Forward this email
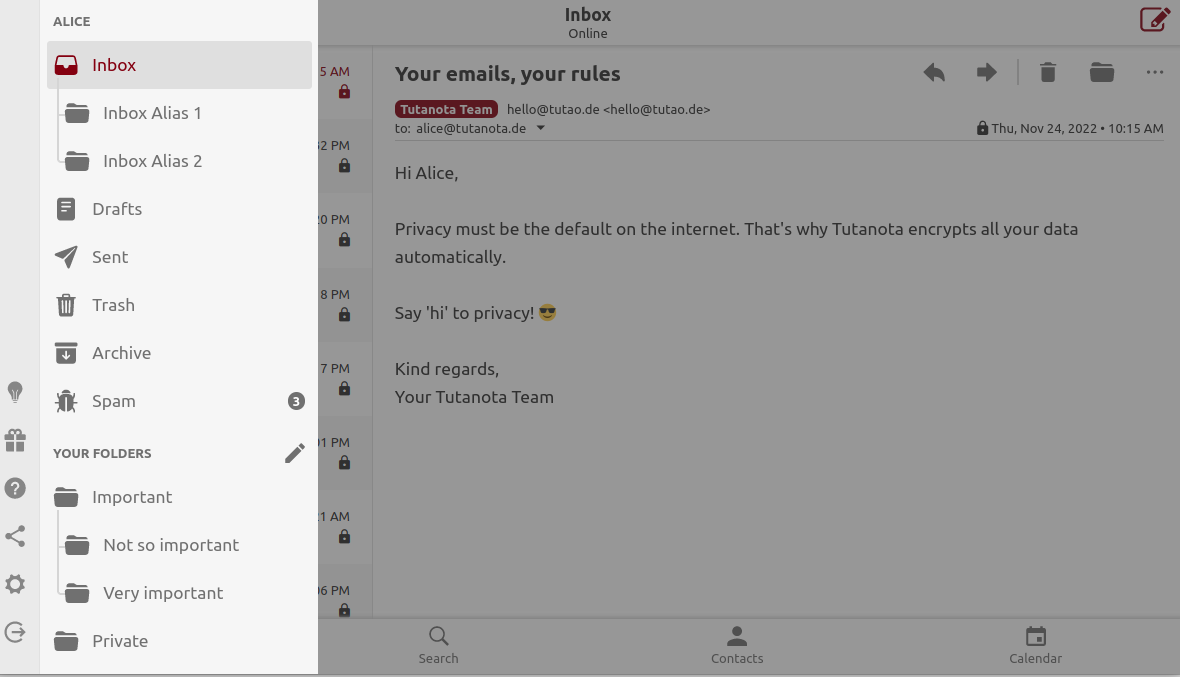 click(987, 73)
